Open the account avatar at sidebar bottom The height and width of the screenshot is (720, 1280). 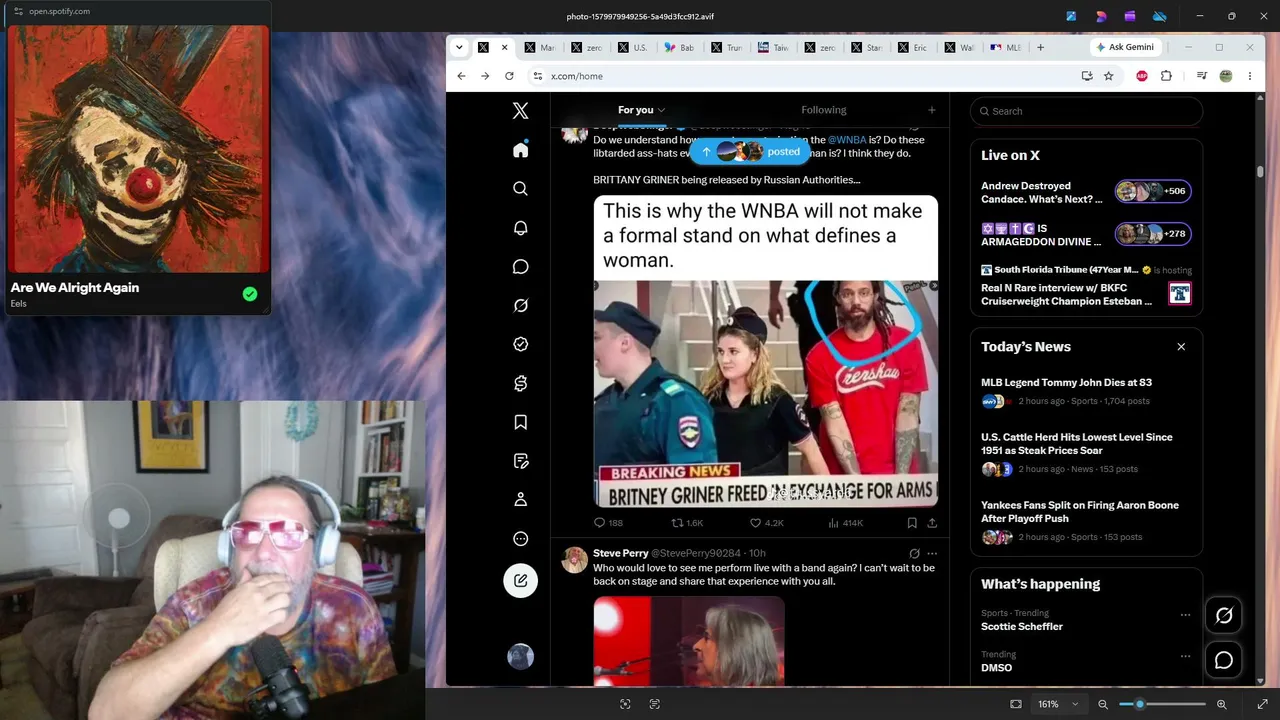click(520, 656)
